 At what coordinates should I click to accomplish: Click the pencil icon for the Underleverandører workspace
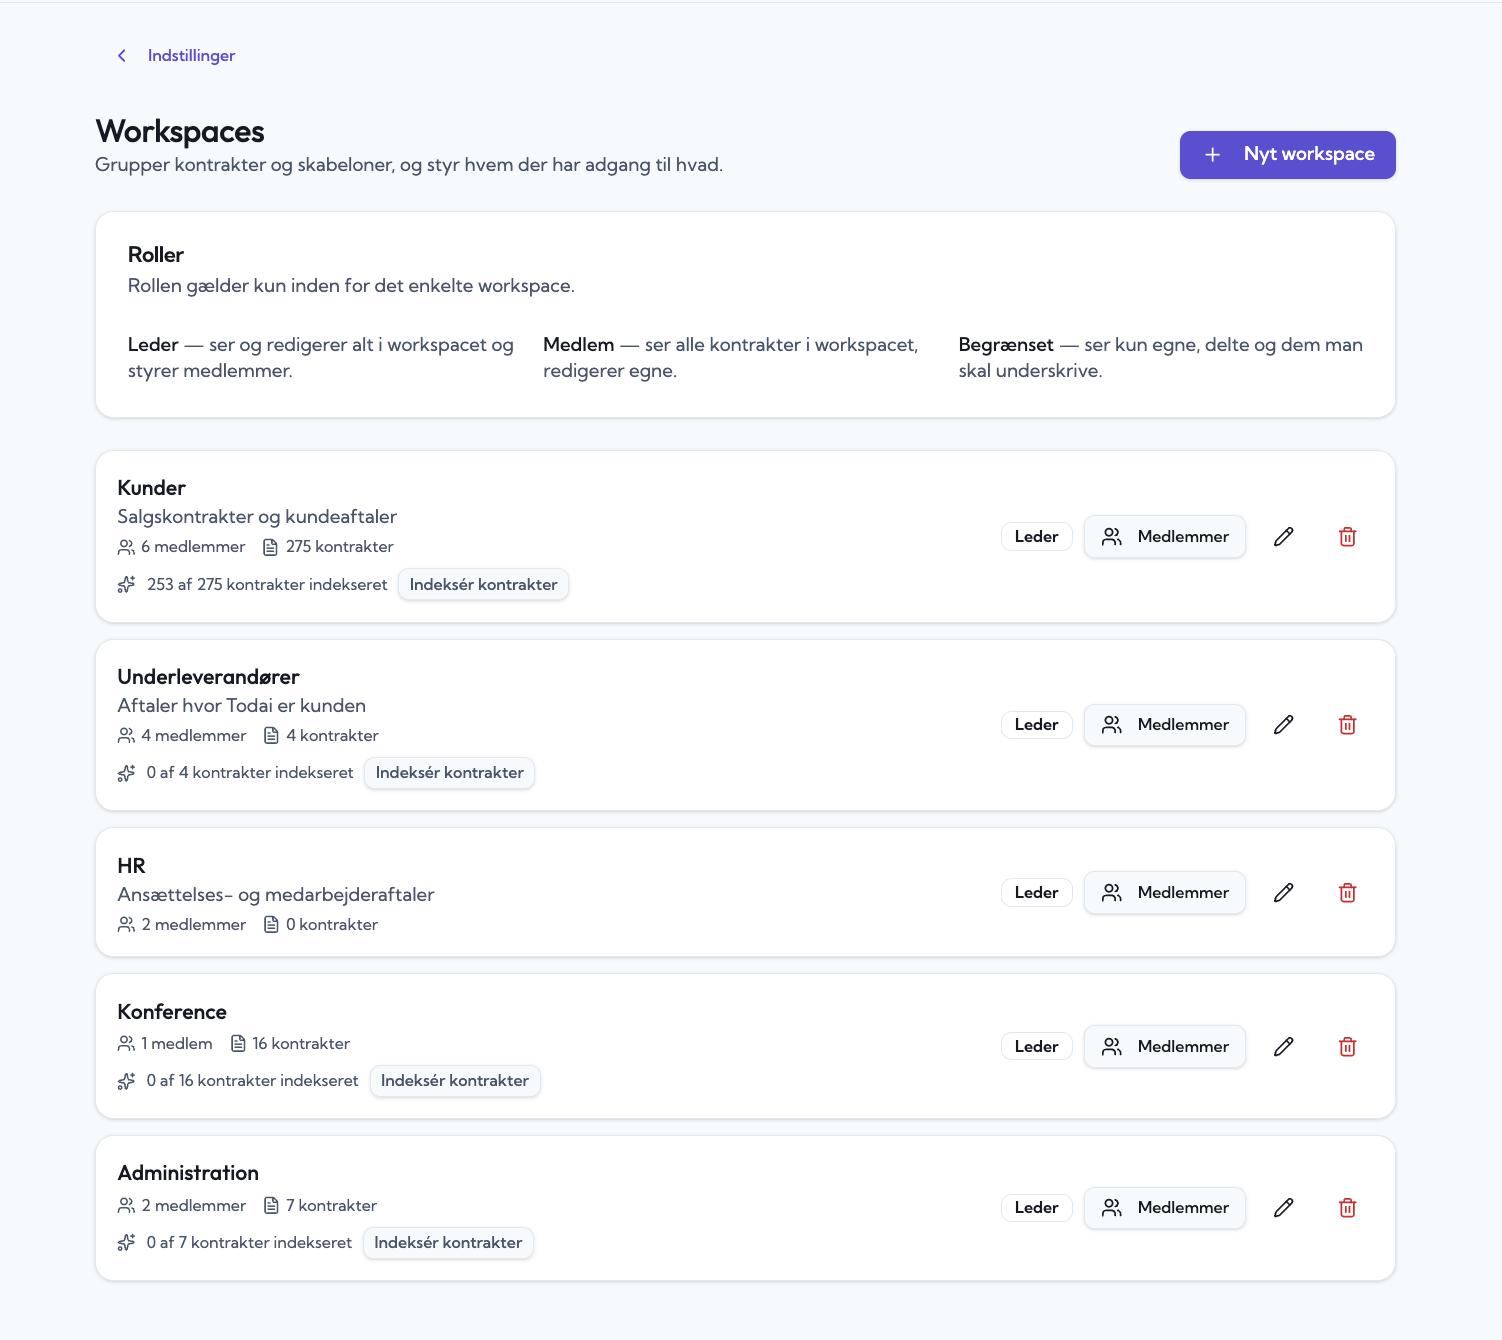1284,725
